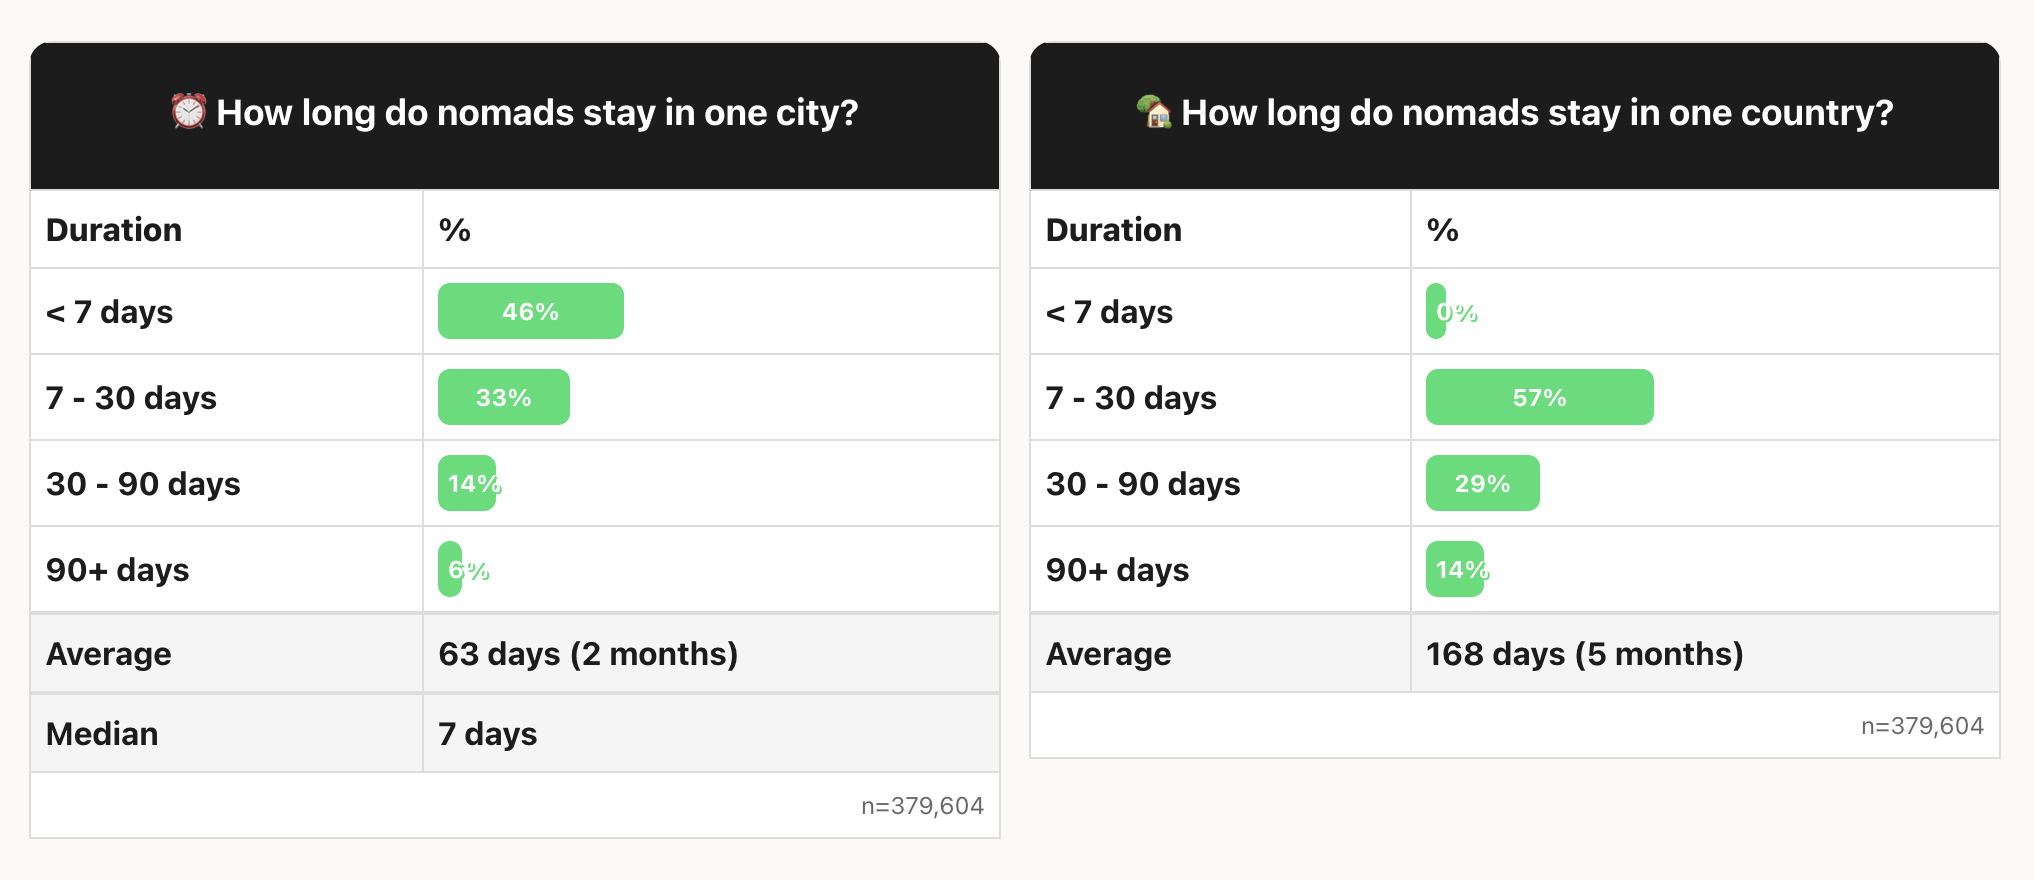The height and width of the screenshot is (880, 2034).
Task: Click the Duration header in city table
Action: [114, 230]
